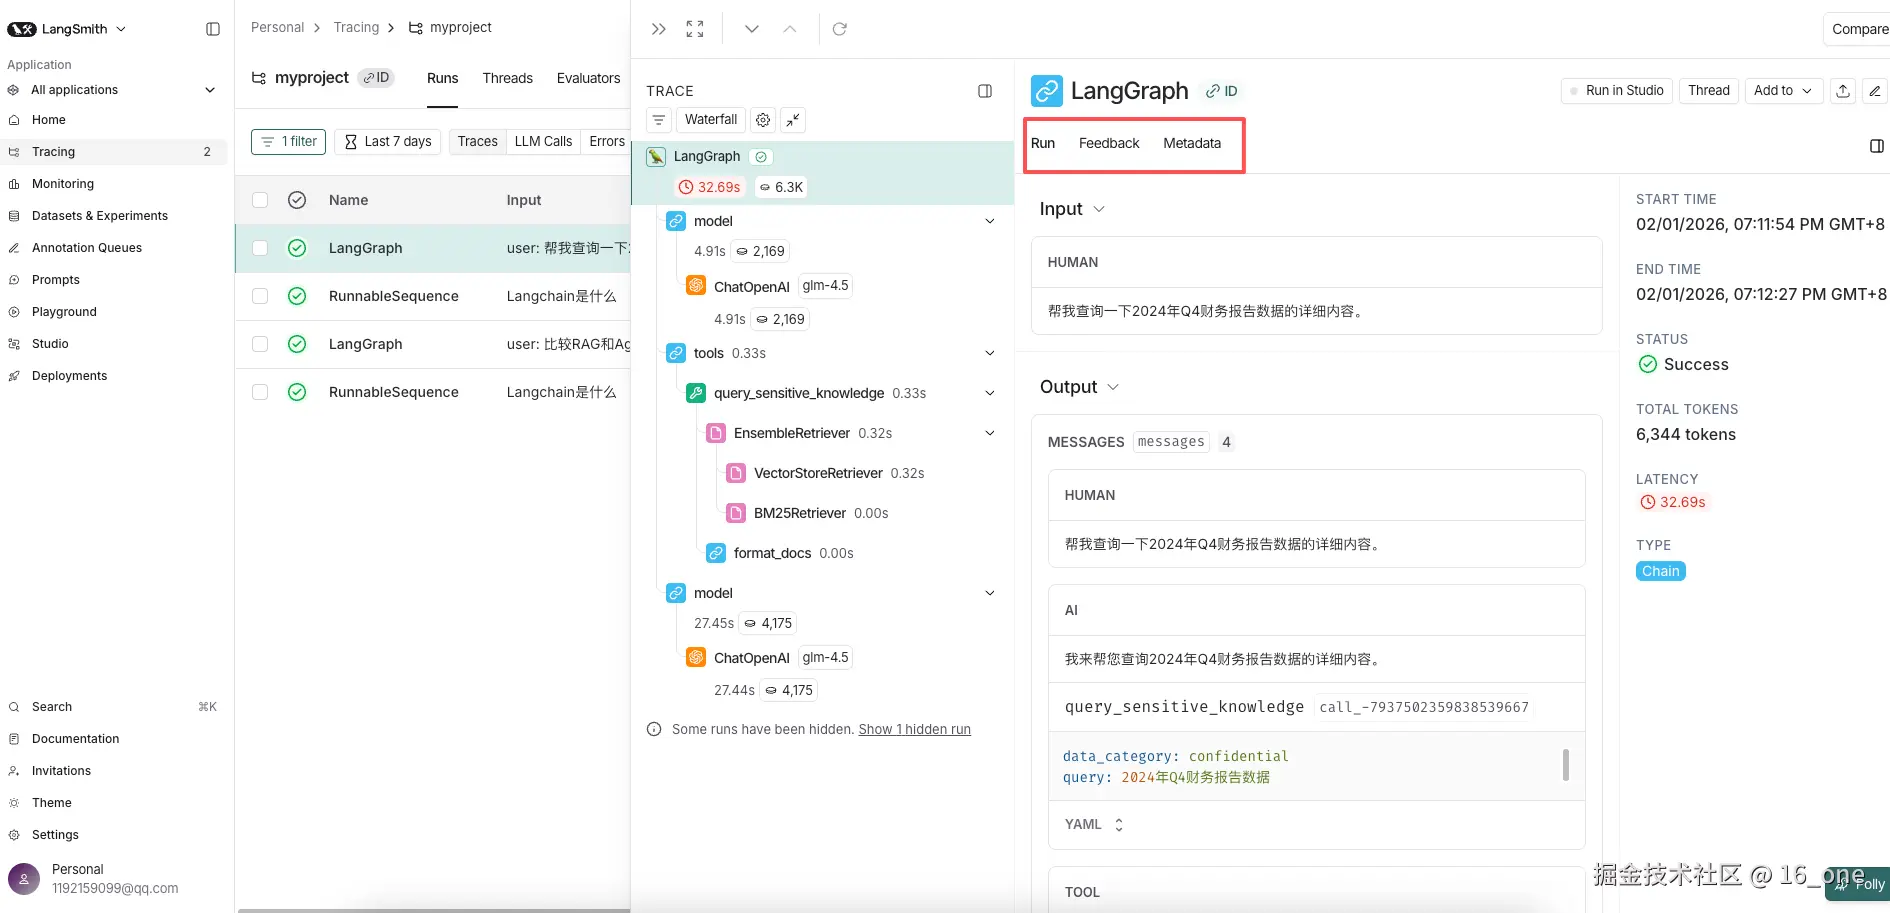Tick checkbox for last RunnableSequence run
This screenshot has height=913, width=1890.
pyautogui.click(x=260, y=392)
